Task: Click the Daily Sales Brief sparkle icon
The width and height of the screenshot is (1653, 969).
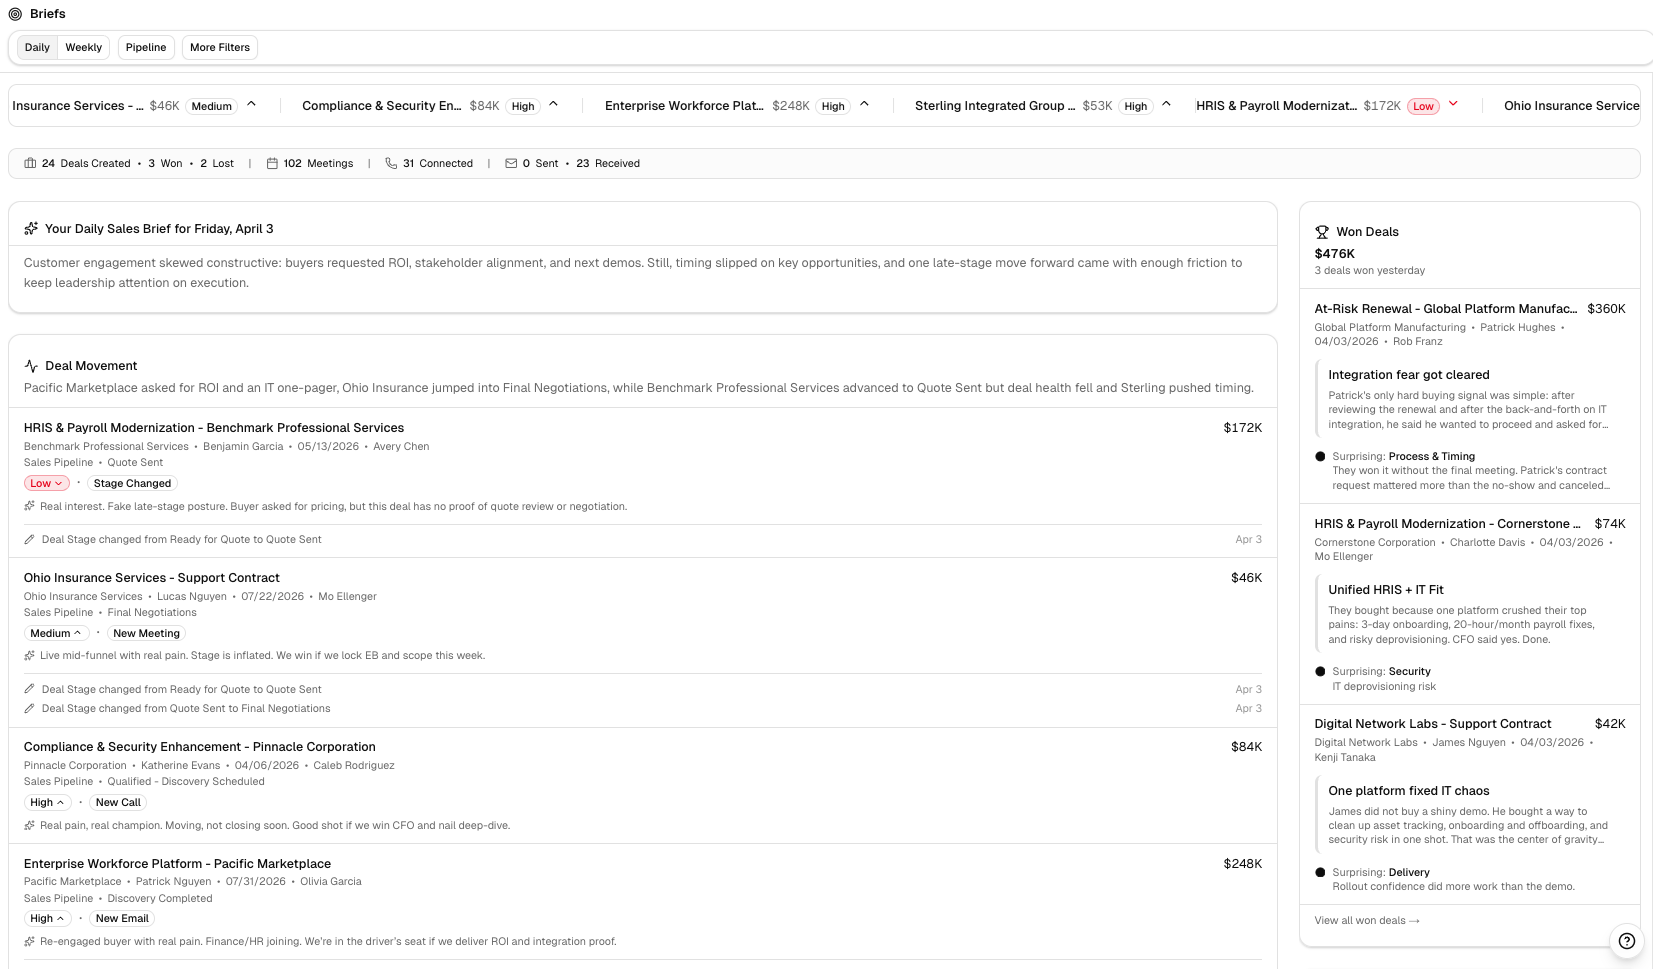Action: tap(31, 229)
